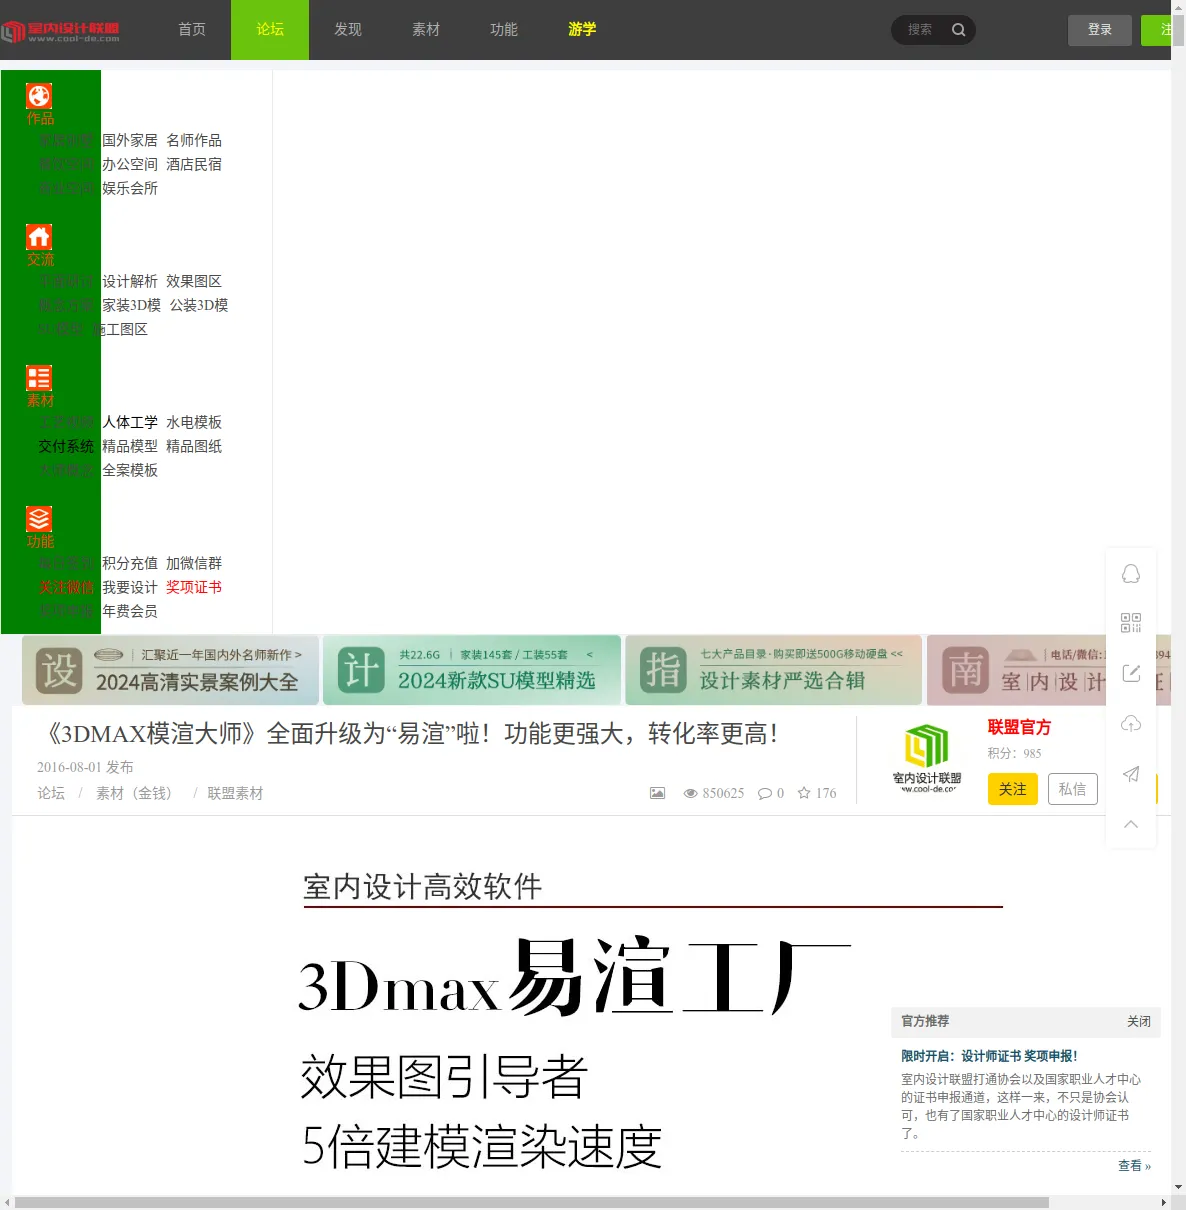The width and height of the screenshot is (1186, 1210).
Task: Open 2024新款SU模型精选 banner
Action: point(472,670)
